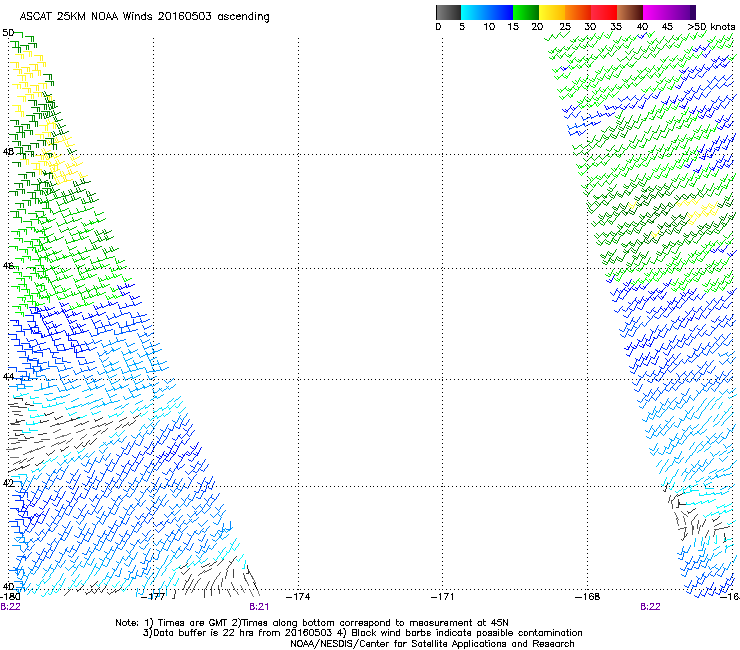The height and width of the screenshot is (650, 740).
Task: Click the '30' label under the color bar
Action: tap(590, 27)
